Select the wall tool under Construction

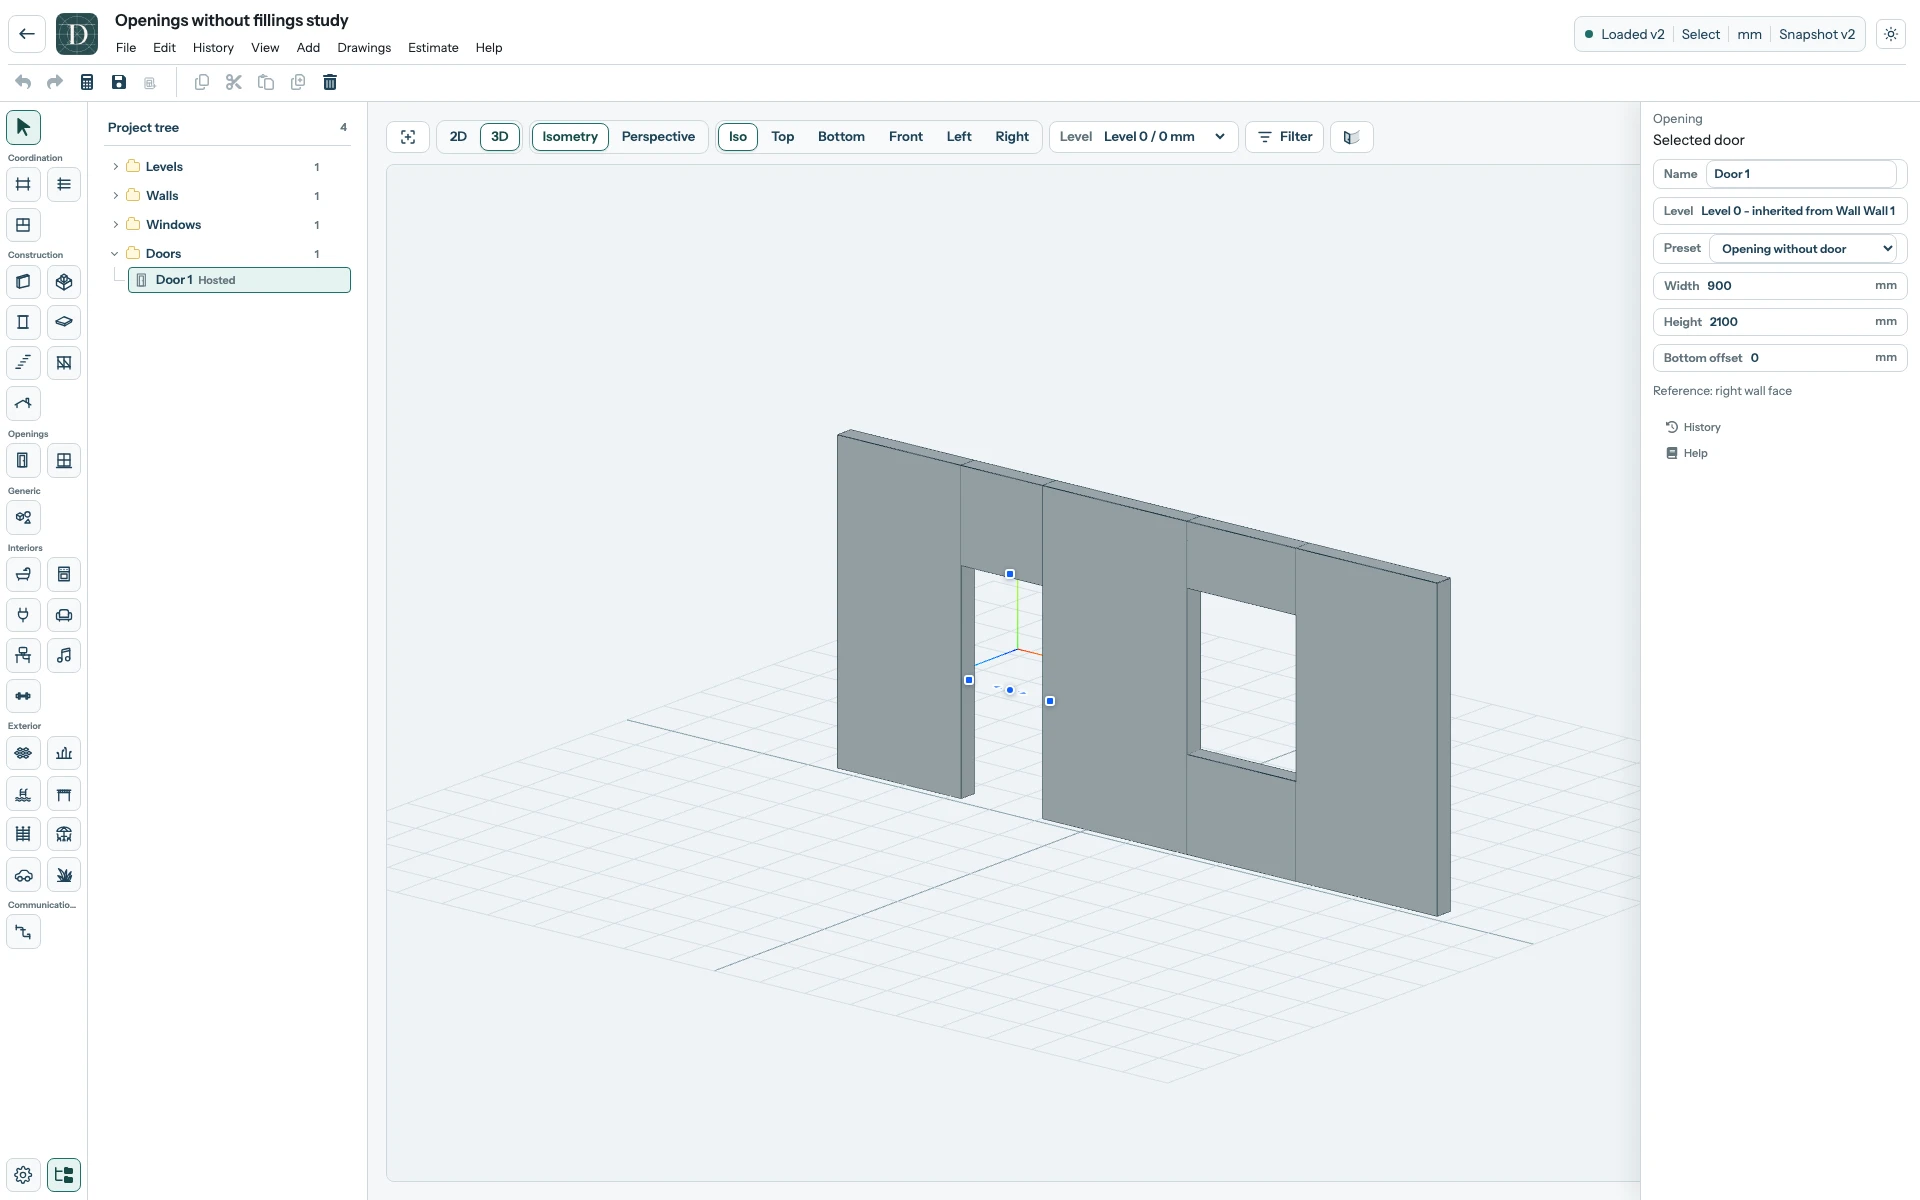point(23,282)
